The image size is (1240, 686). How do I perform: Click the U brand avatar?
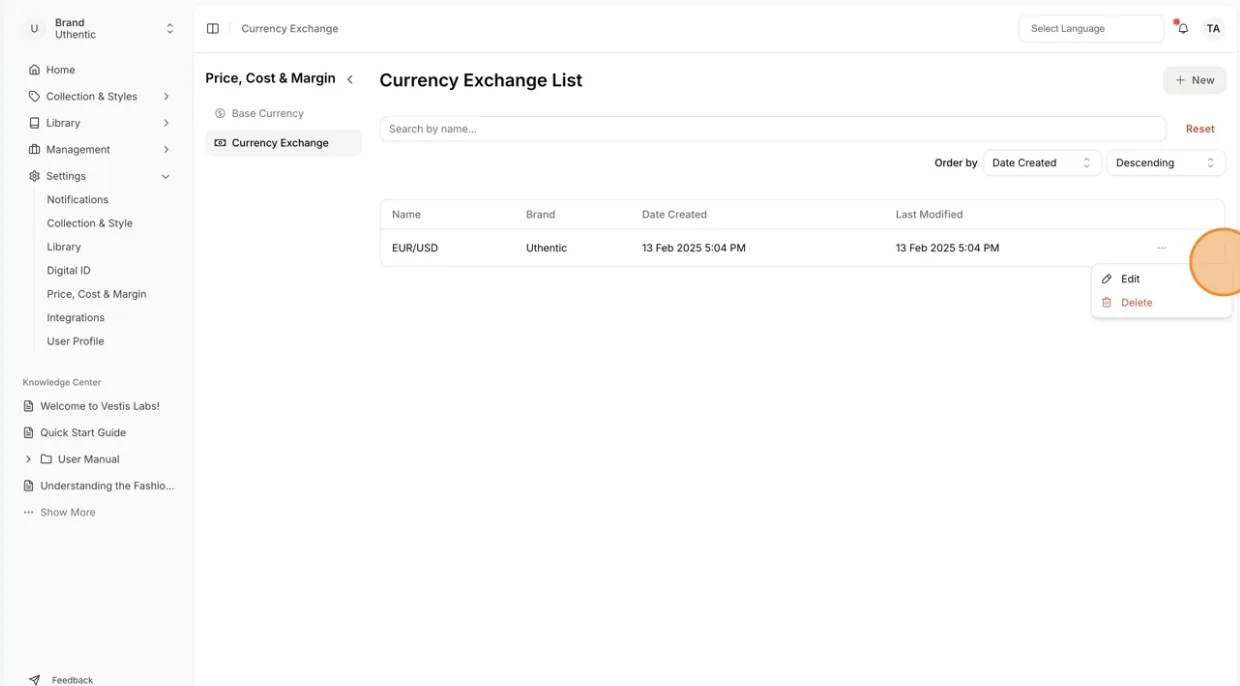point(34,29)
